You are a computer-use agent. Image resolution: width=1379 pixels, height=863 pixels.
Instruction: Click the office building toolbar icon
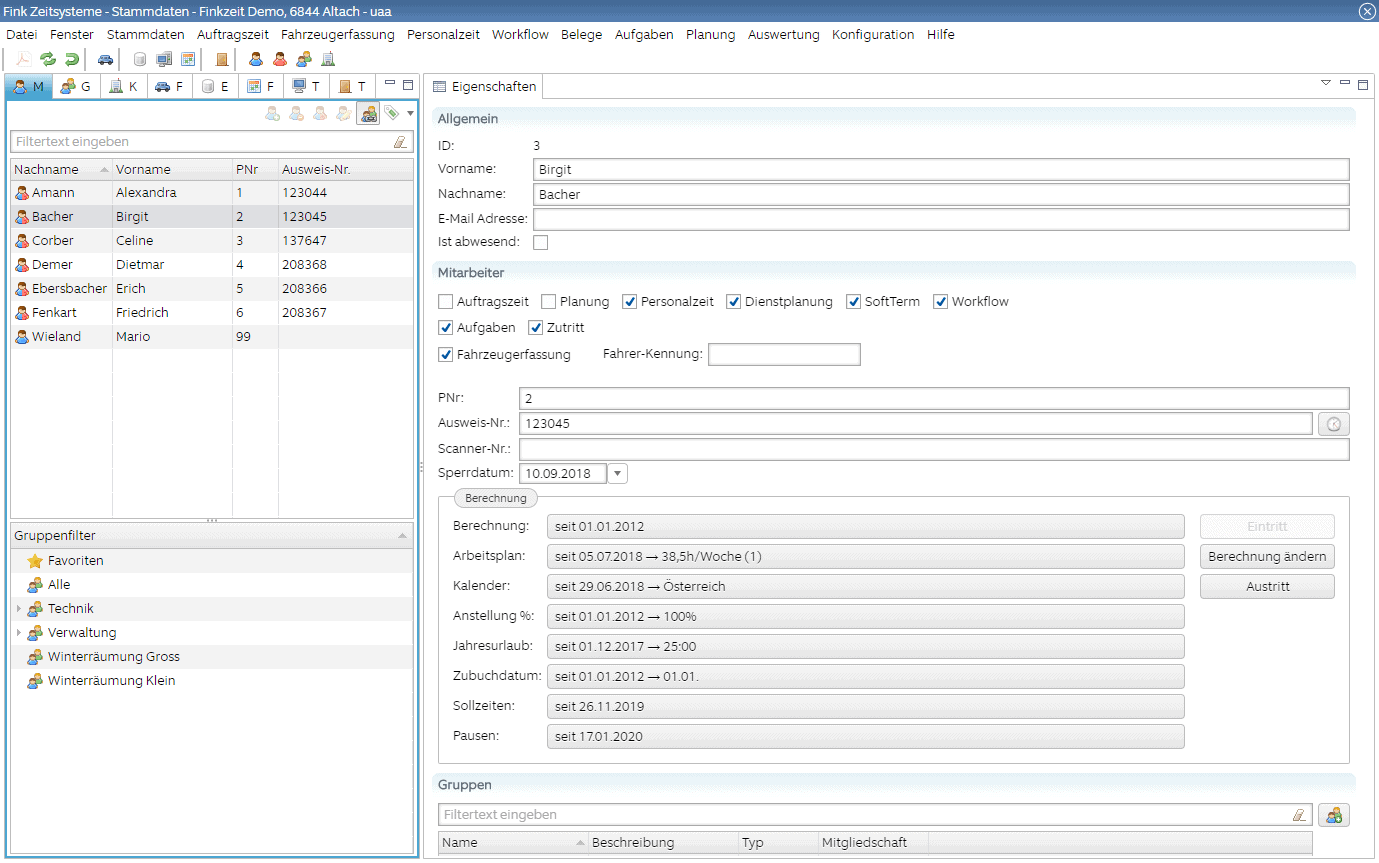328,59
